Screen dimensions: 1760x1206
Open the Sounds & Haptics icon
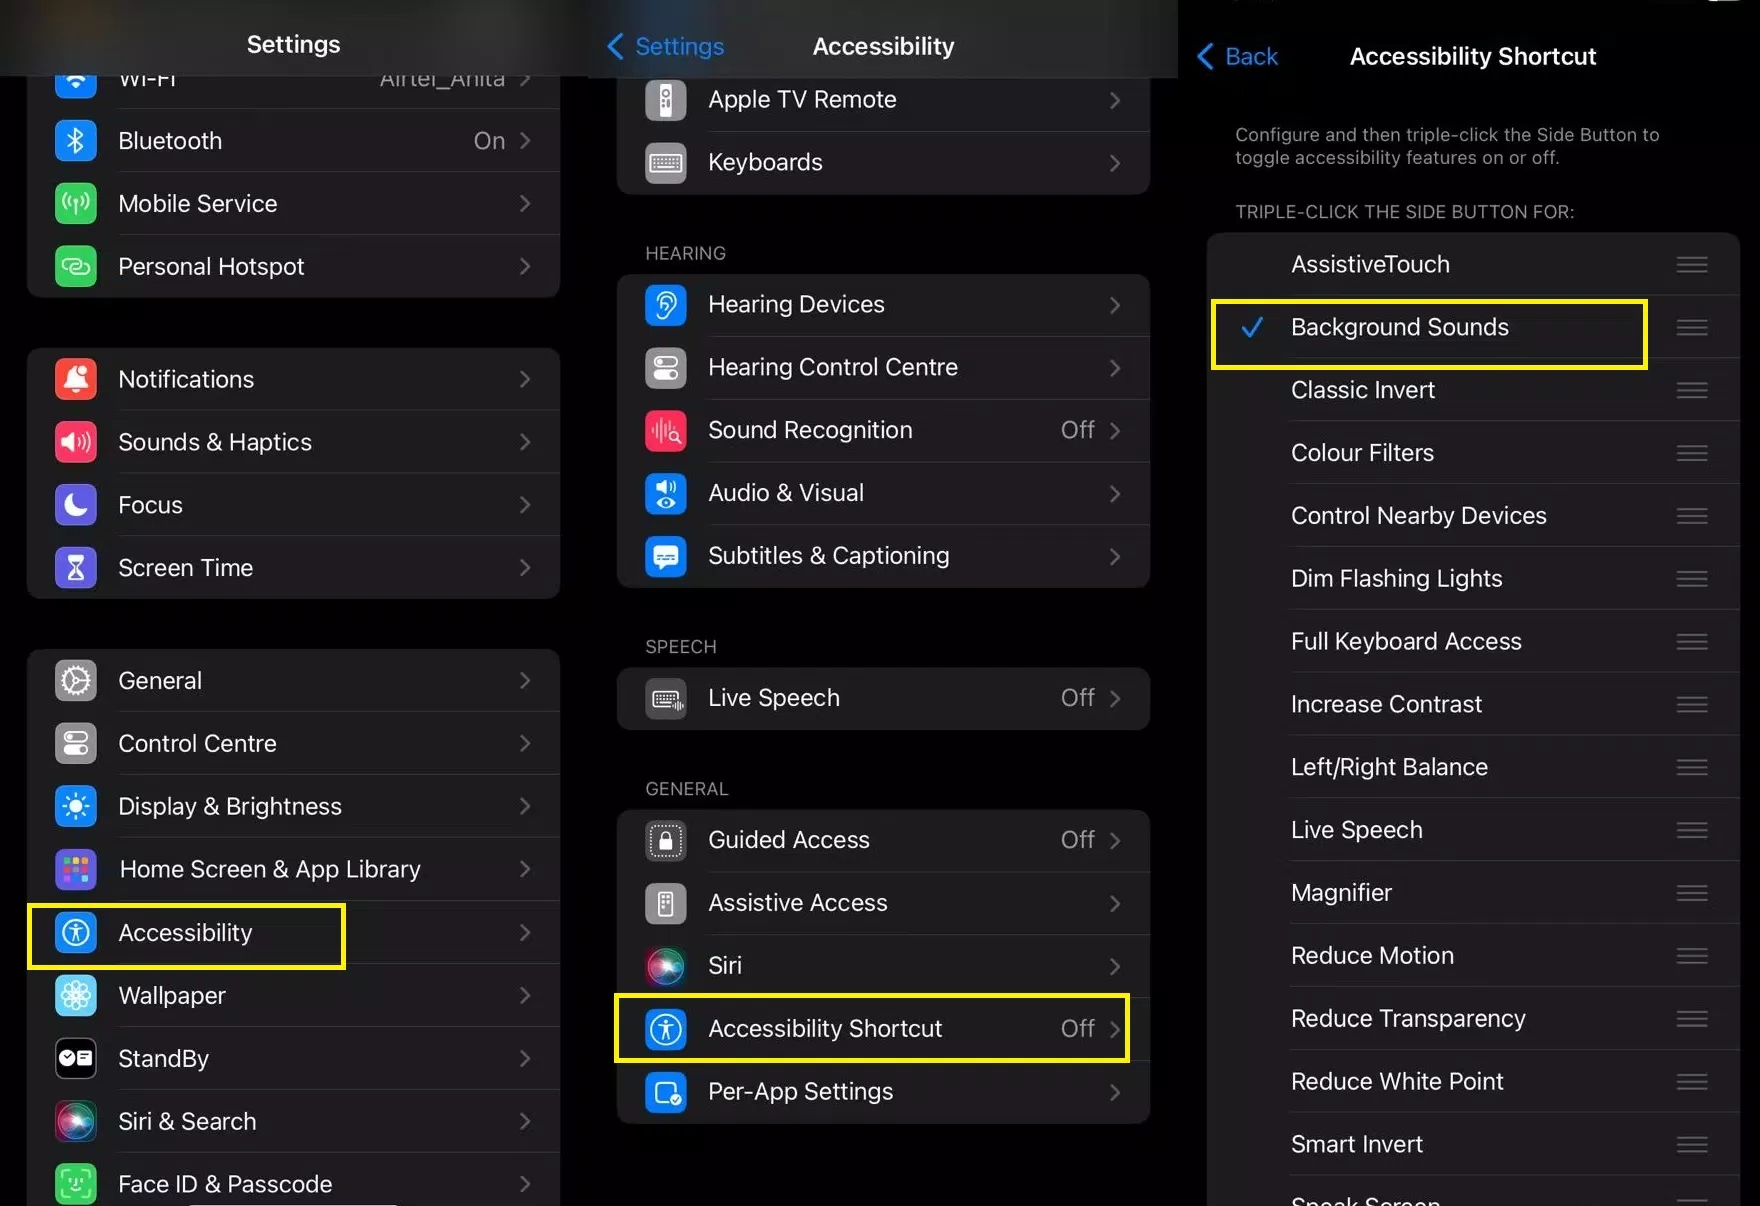pyautogui.click(x=76, y=442)
